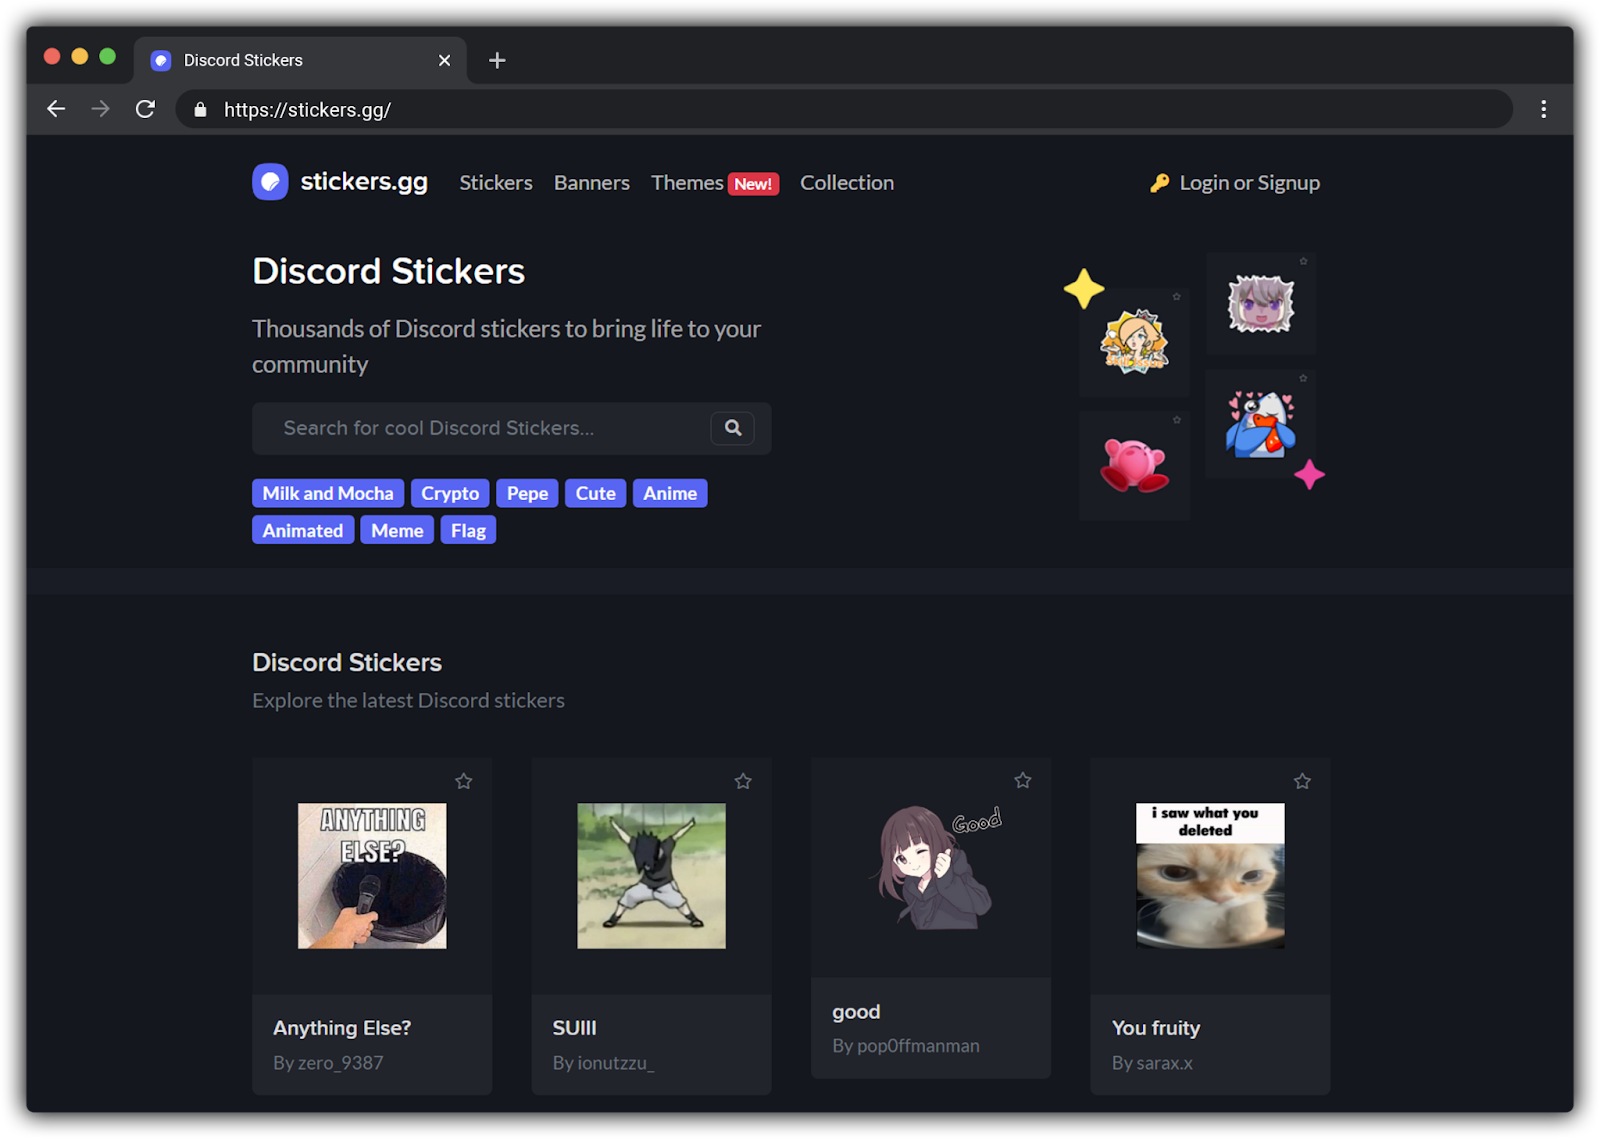Favorite the You fruity sticker
The image size is (1600, 1139).
(x=1302, y=781)
